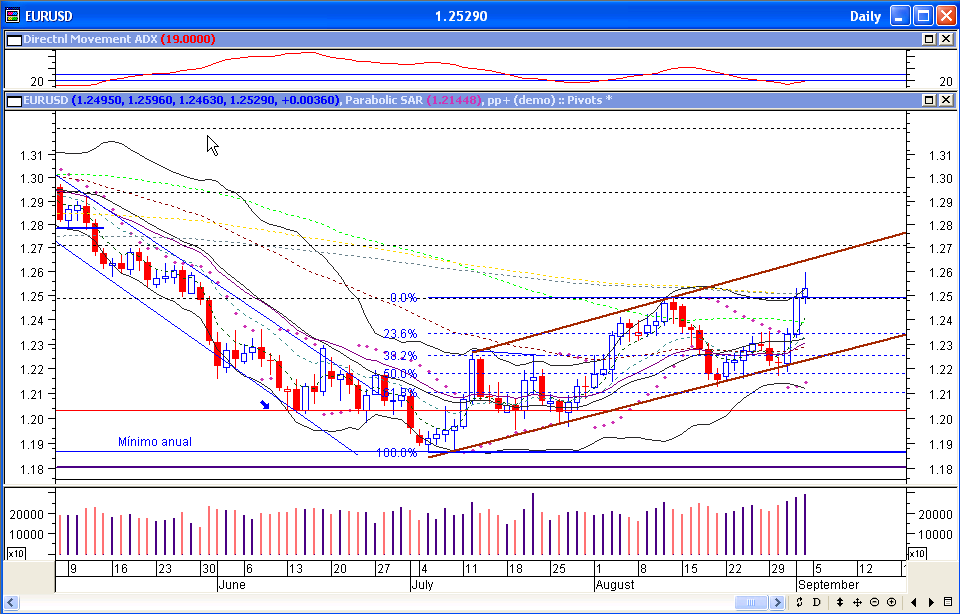The image size is (960, 614).
Task: Click the 'Directnl Movement ADX' pane title
Action: [x=91, y=39]
